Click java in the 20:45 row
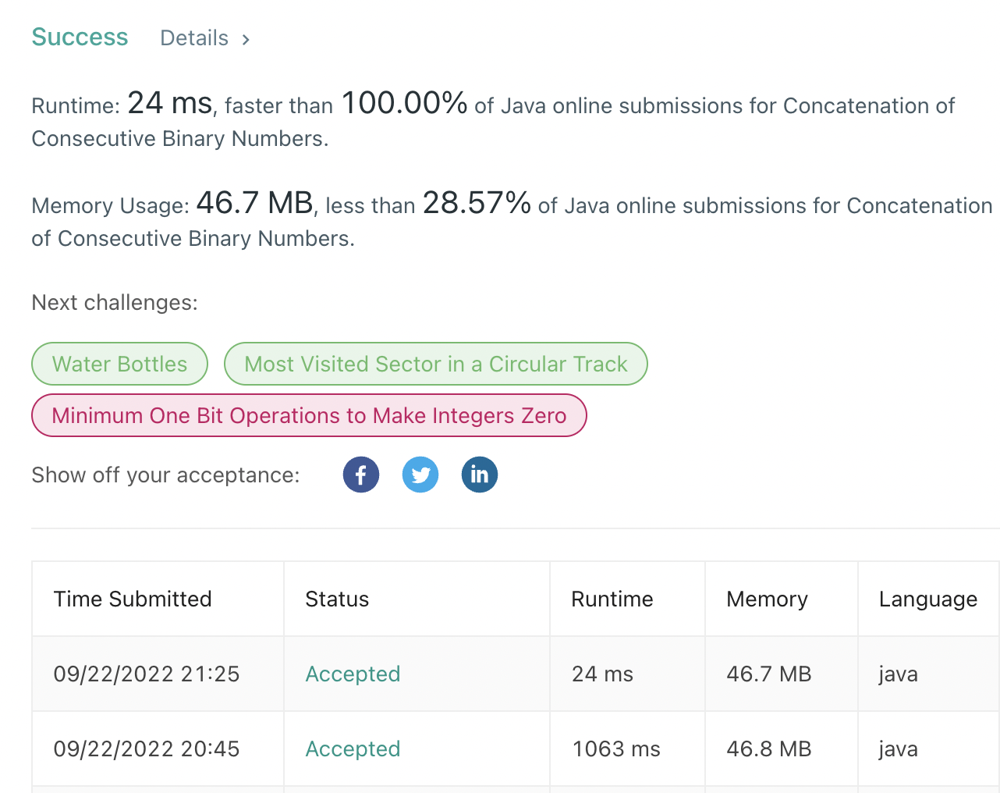The width and height of the screenshot is (1000, 793). tap(898, 749)
